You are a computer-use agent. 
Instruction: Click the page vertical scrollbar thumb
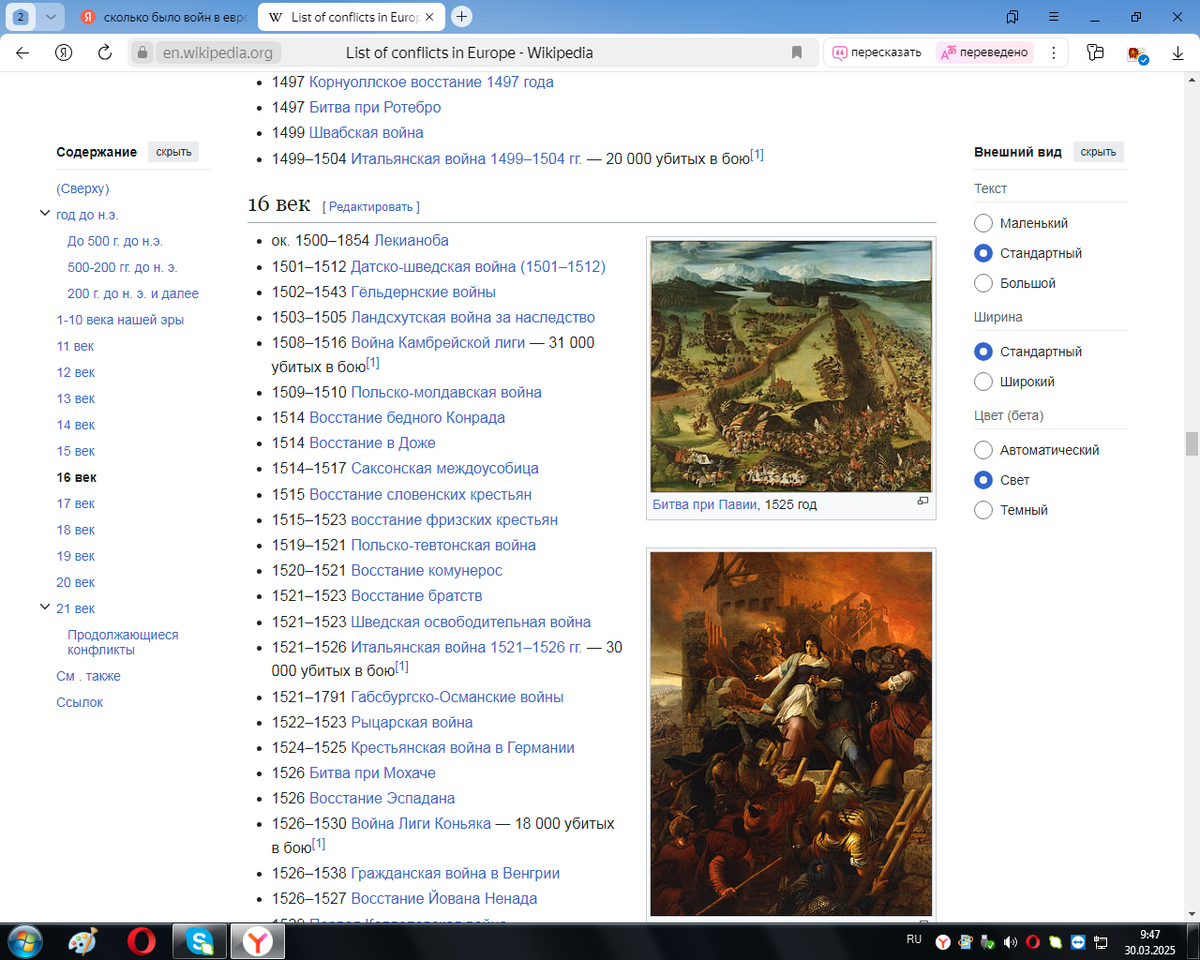point(1191,443)
